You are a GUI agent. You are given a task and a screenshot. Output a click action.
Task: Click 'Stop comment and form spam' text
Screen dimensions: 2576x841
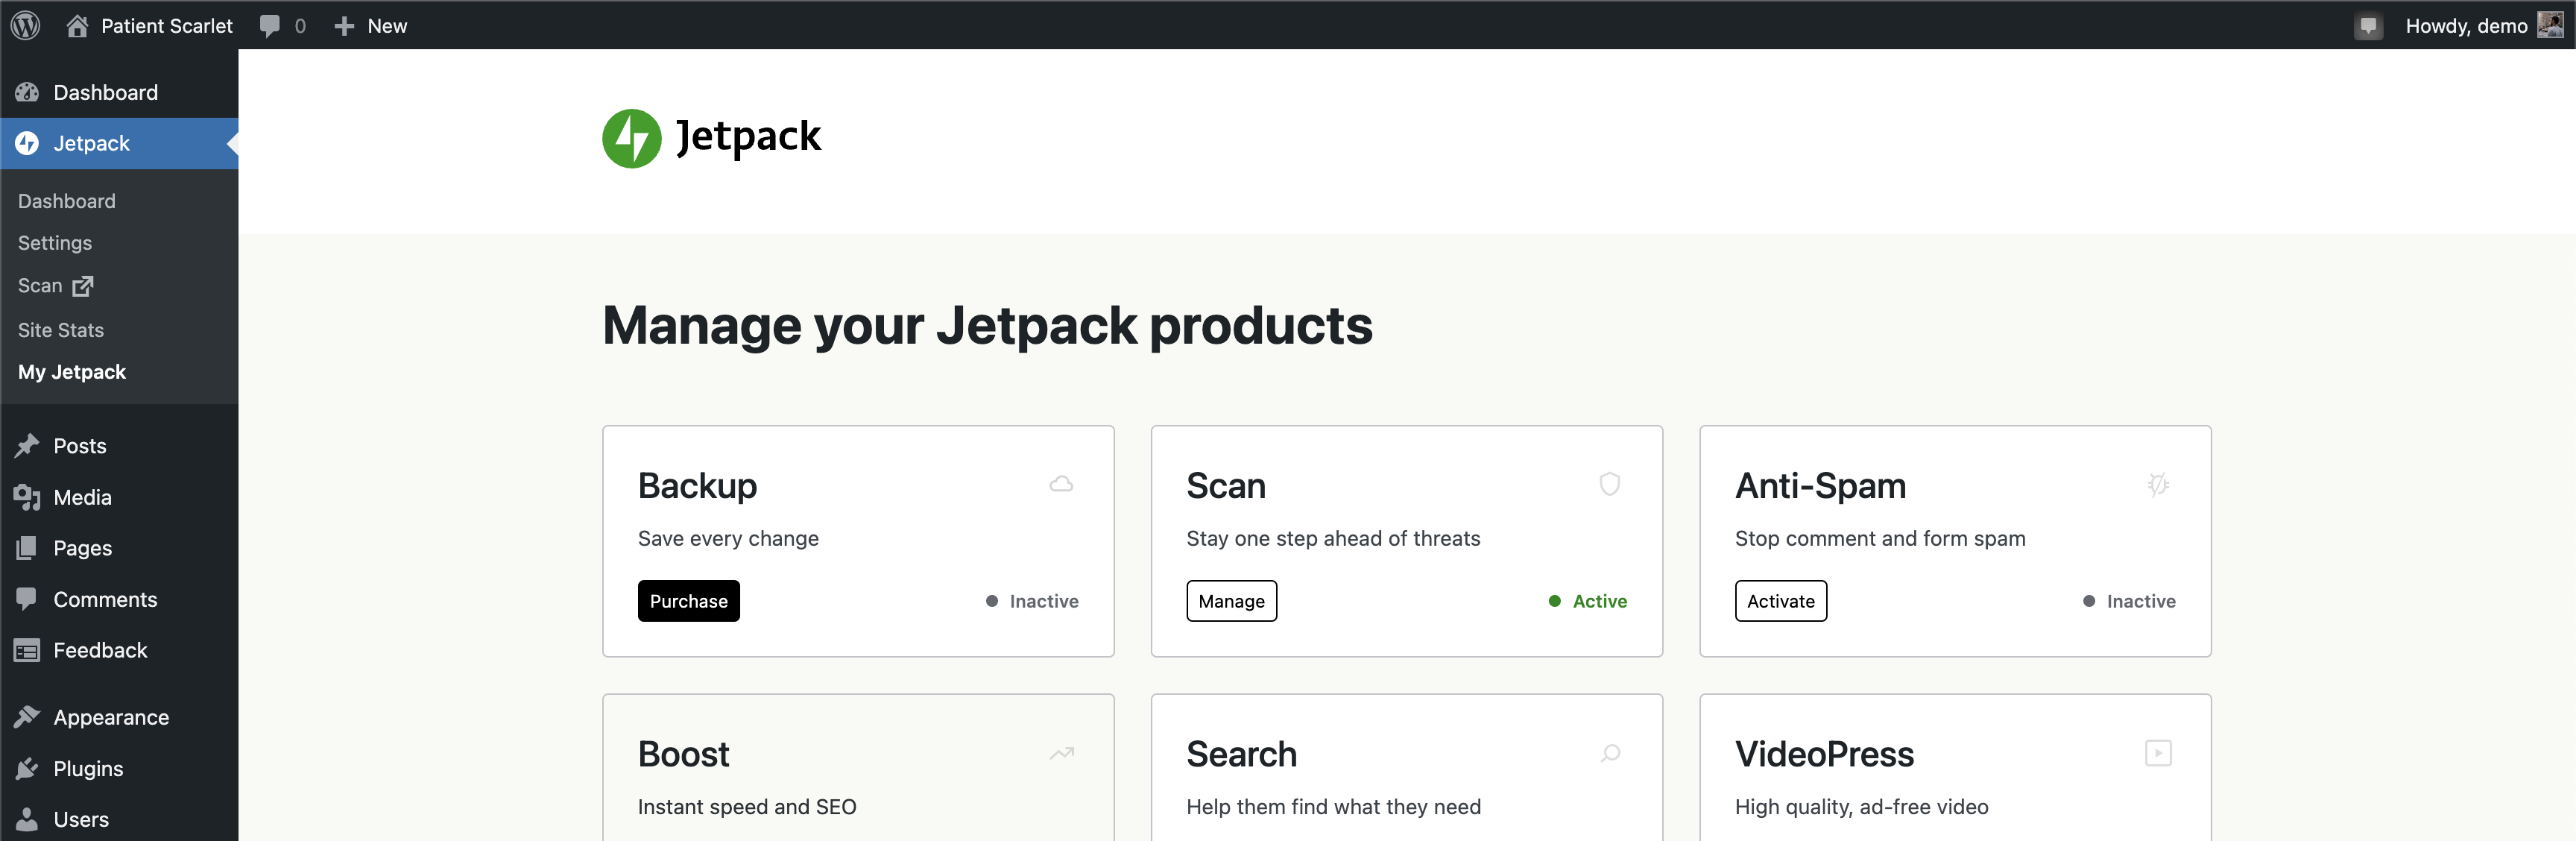(1880, 539)
